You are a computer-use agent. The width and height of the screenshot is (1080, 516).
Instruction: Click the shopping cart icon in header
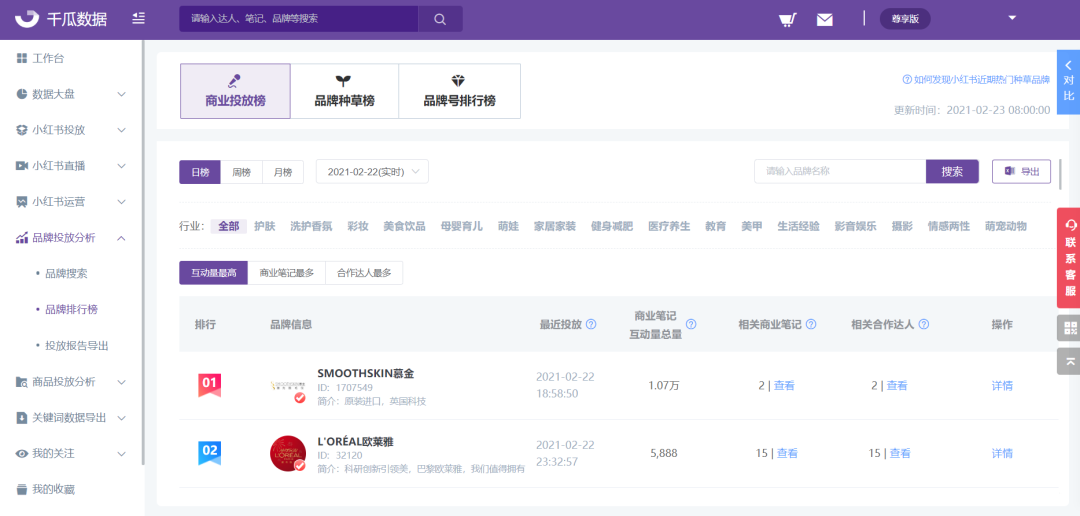pos(787,19)
